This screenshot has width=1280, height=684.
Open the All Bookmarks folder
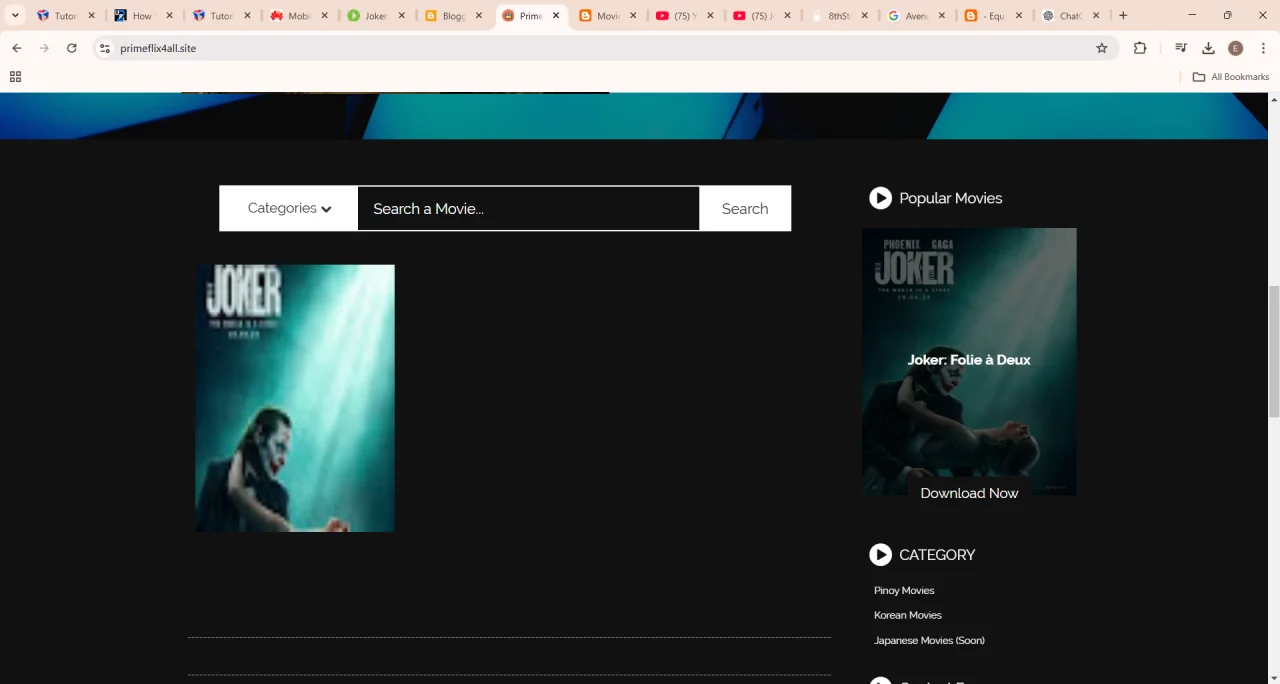(1231, 77)
